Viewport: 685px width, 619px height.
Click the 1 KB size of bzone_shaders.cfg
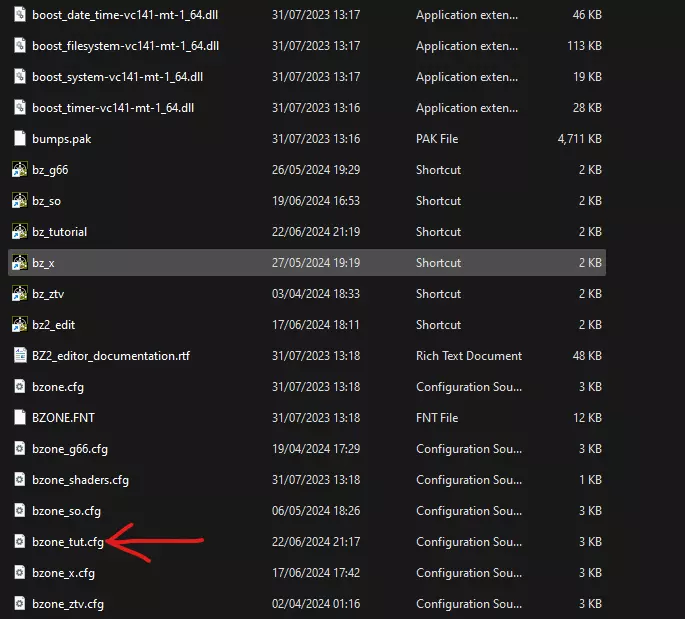point(591,480)
